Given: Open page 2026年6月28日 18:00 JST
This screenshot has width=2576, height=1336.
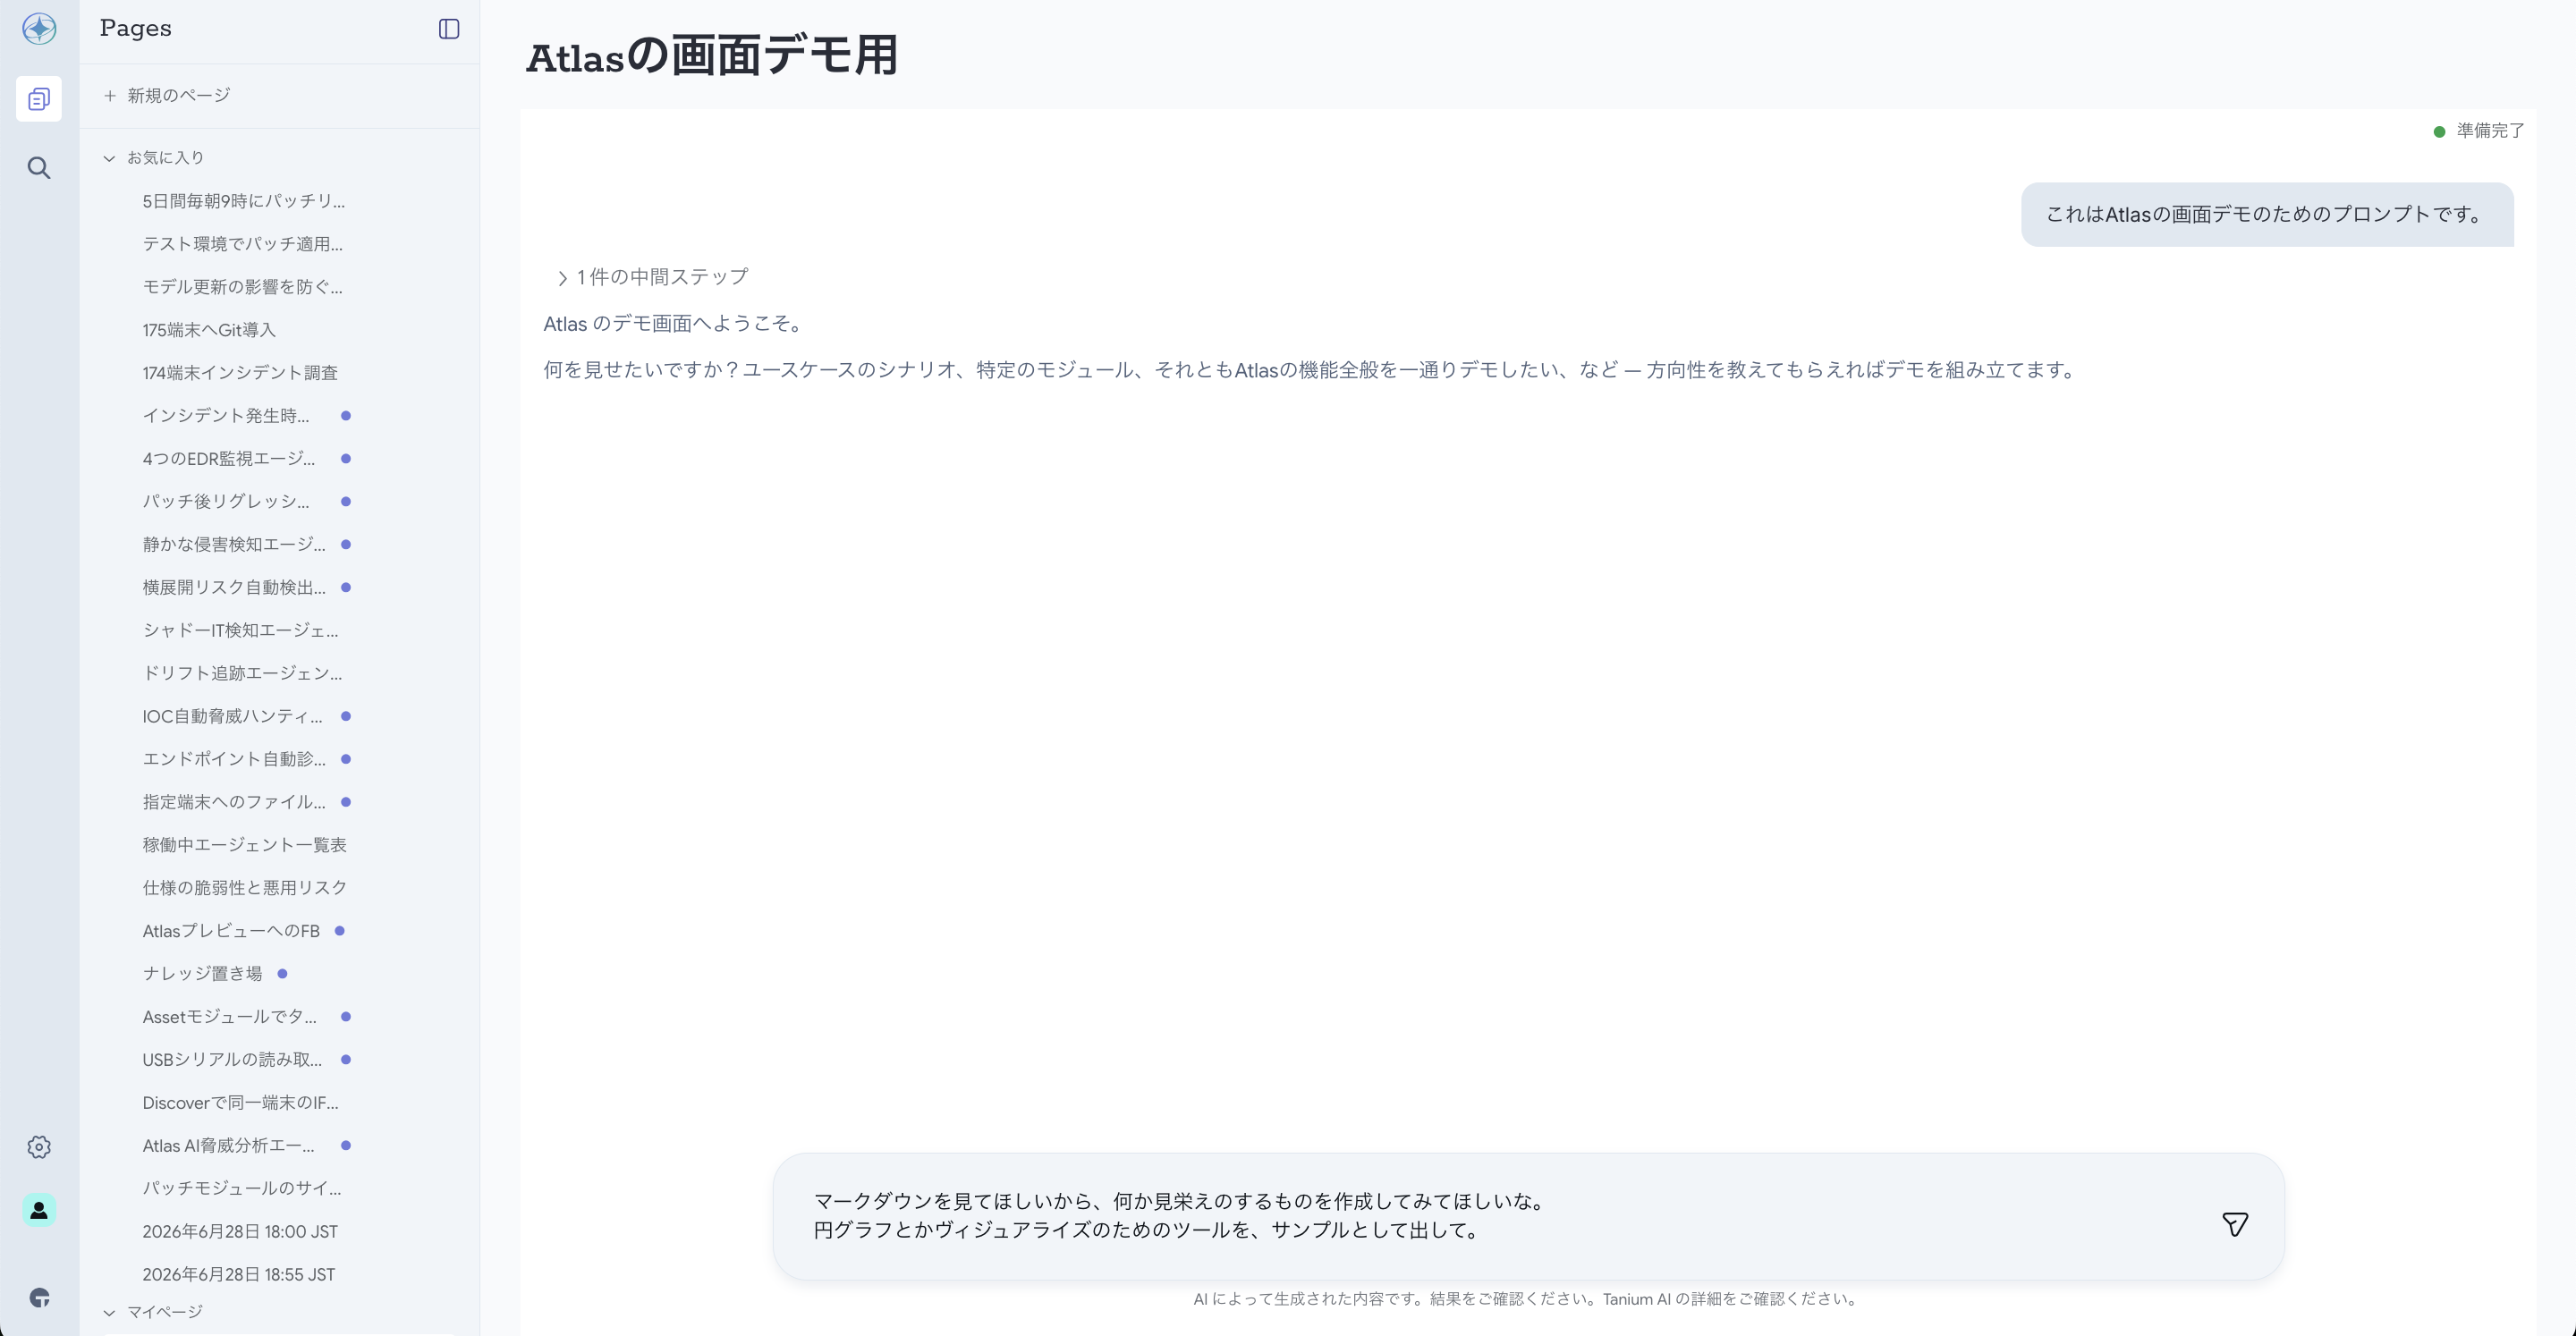Looking at the screenshot, I should (x=240, y=1232).
